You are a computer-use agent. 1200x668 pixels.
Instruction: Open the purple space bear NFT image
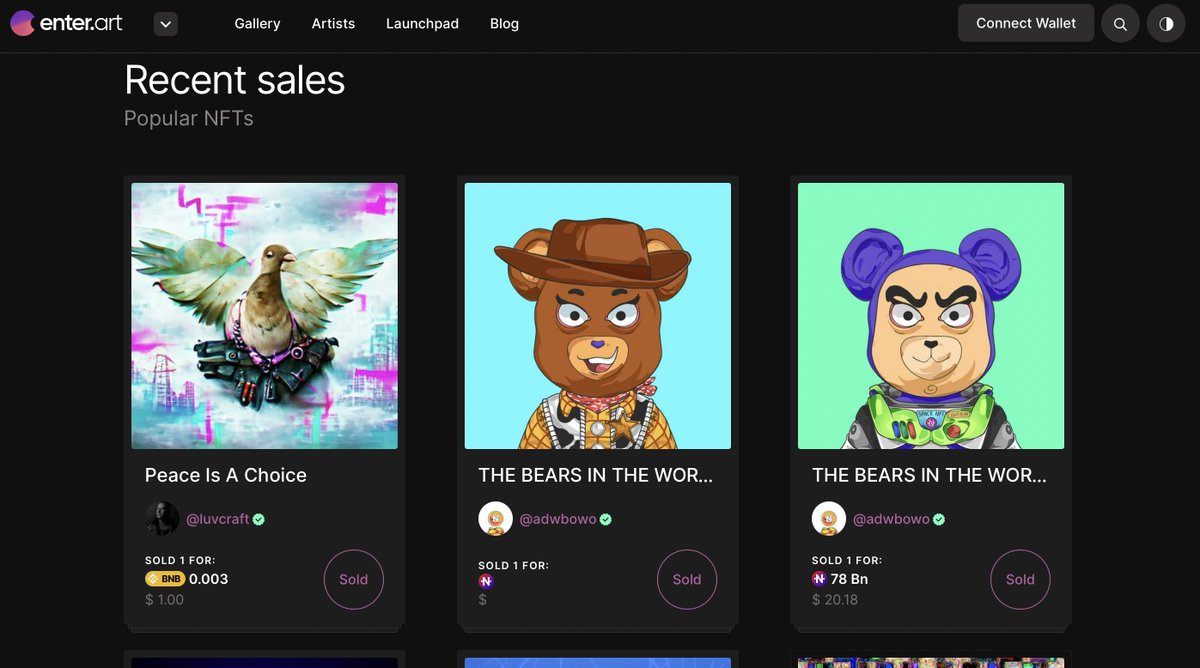pos(931,316)
